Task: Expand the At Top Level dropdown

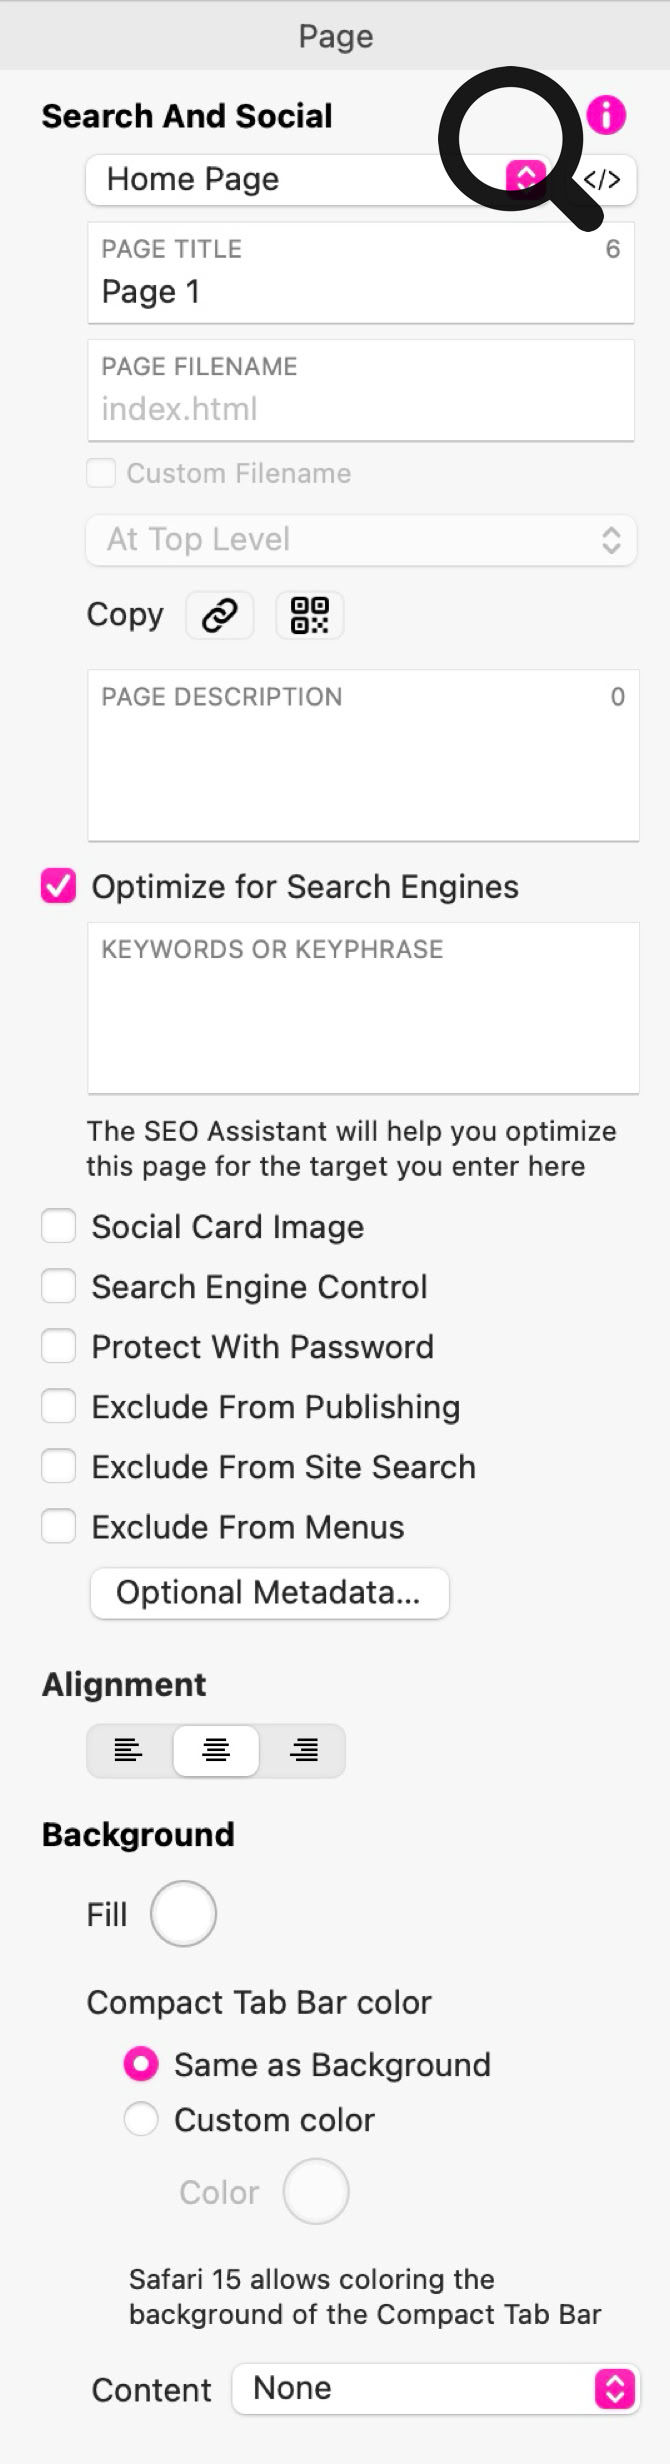Action: (361, 540)
